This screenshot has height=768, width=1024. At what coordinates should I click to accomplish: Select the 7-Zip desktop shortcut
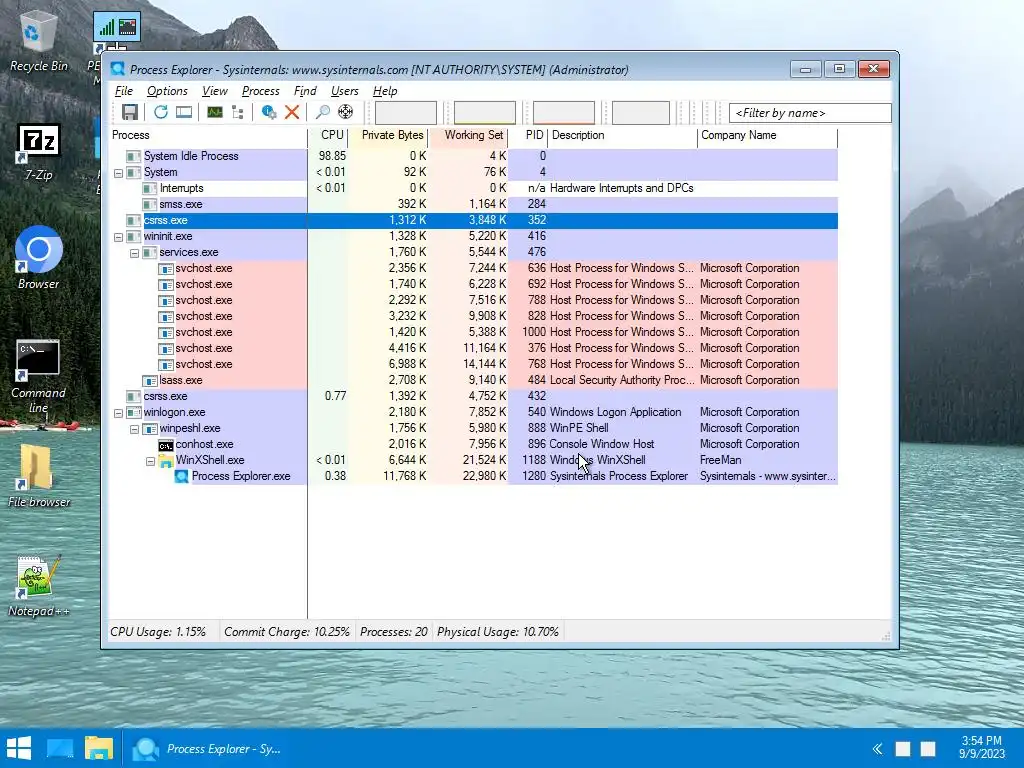39,152
